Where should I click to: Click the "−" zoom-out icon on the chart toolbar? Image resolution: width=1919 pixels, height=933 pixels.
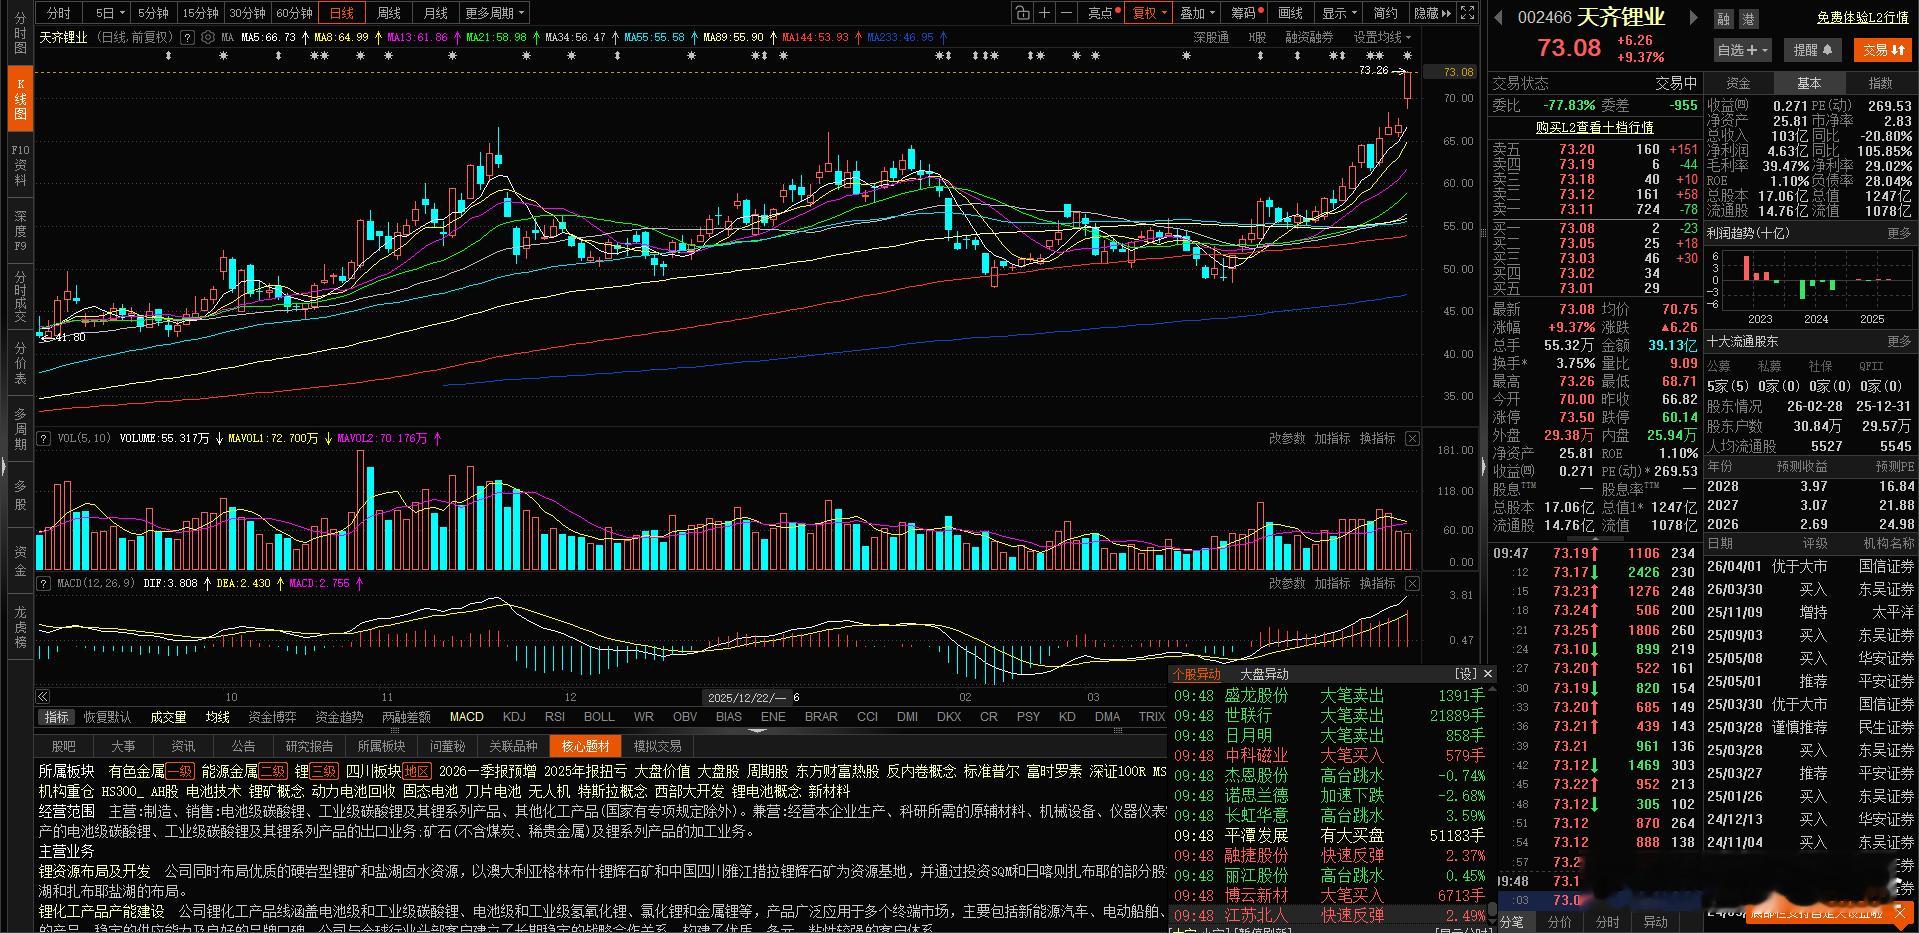tap(1066, 13)
